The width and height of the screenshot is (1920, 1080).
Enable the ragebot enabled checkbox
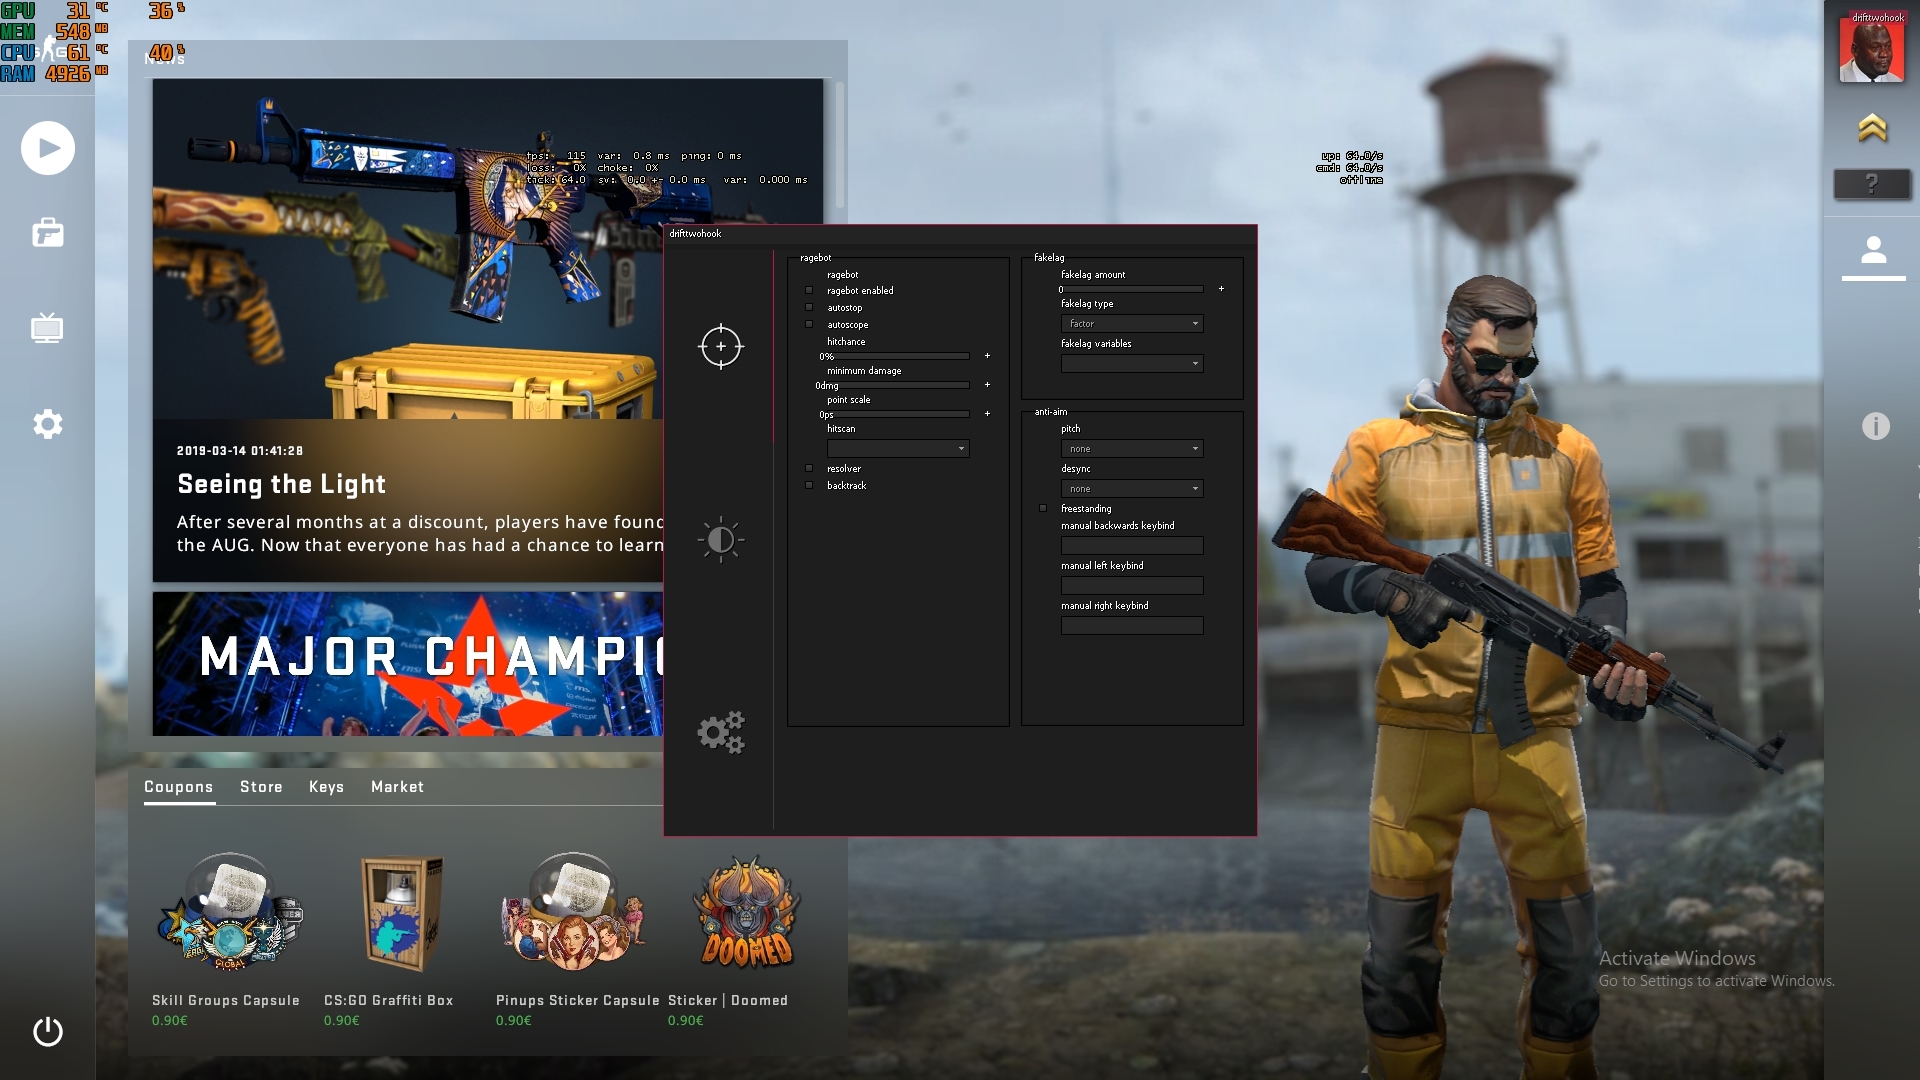(x=809, y=291)
